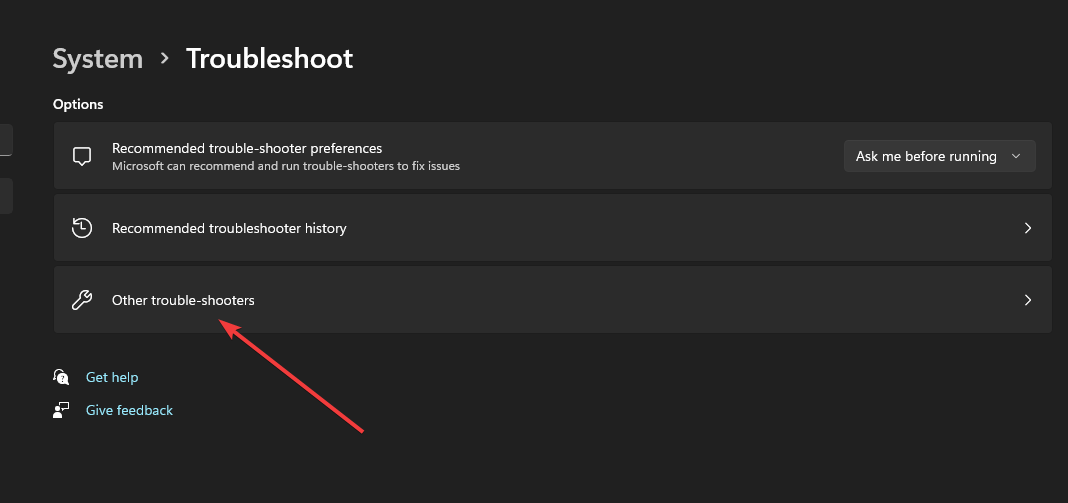Click the clock history icon
The image size is (1068, 503).
[x=82, y=228]
